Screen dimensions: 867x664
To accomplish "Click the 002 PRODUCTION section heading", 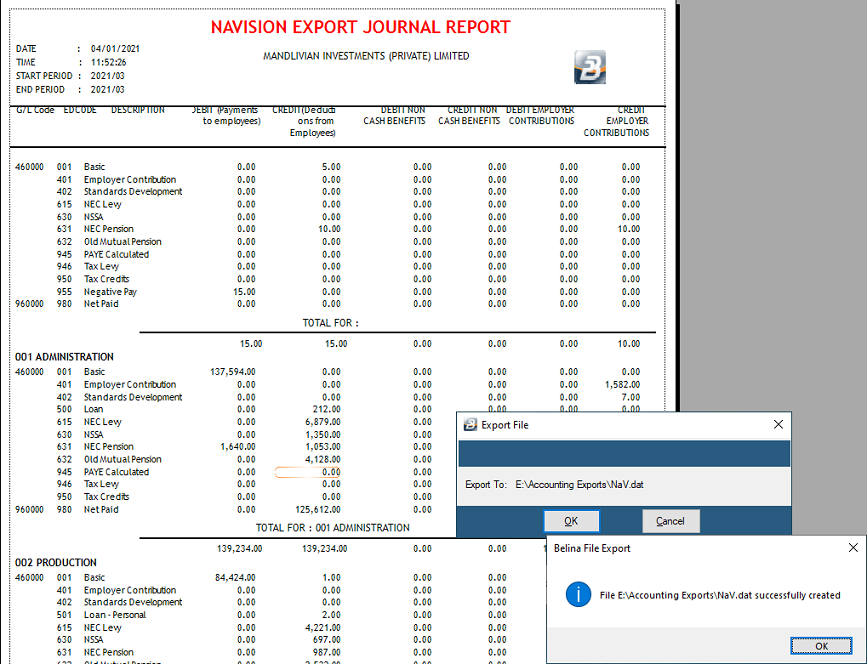I will click(56, 562).
